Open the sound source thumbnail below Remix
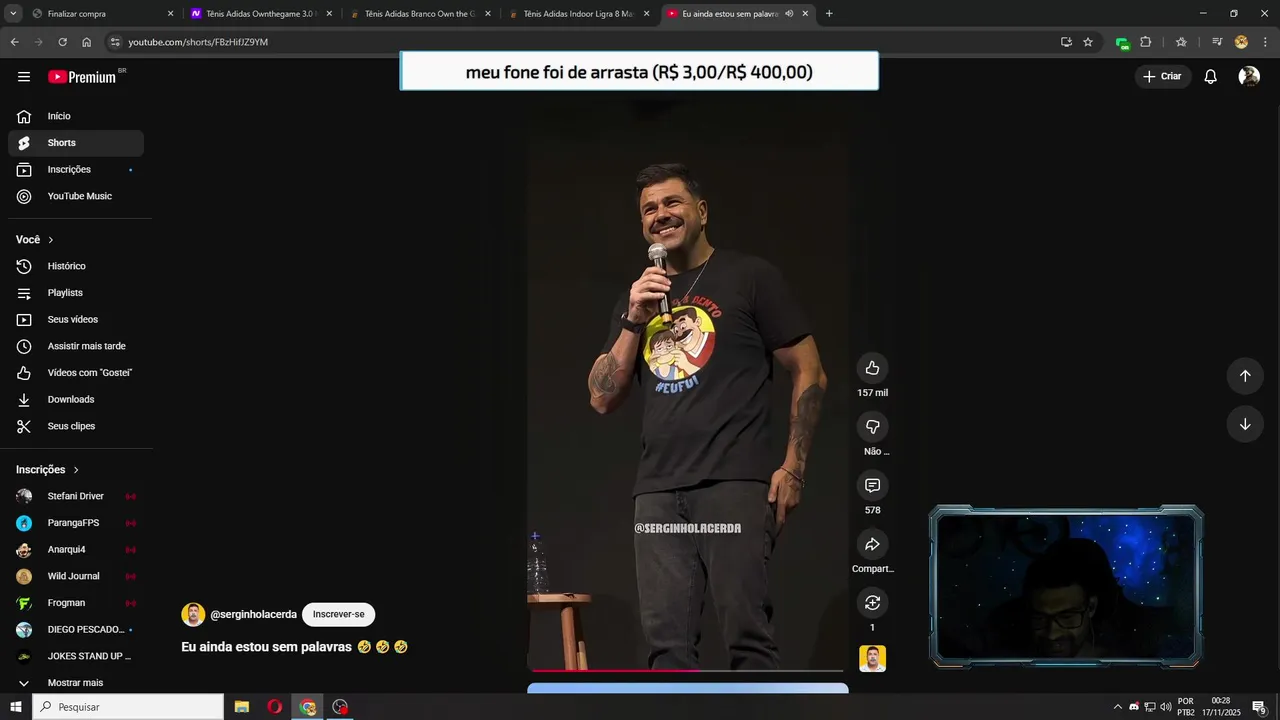Viewport: 1280px width, 720px height. click(872, 659)
